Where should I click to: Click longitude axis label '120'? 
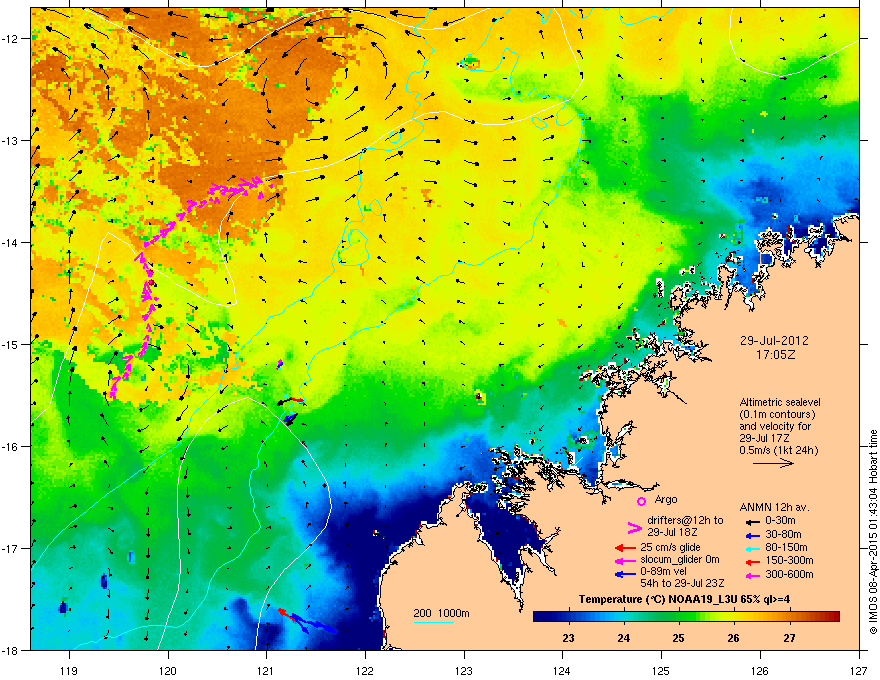[x=168, y=670]
